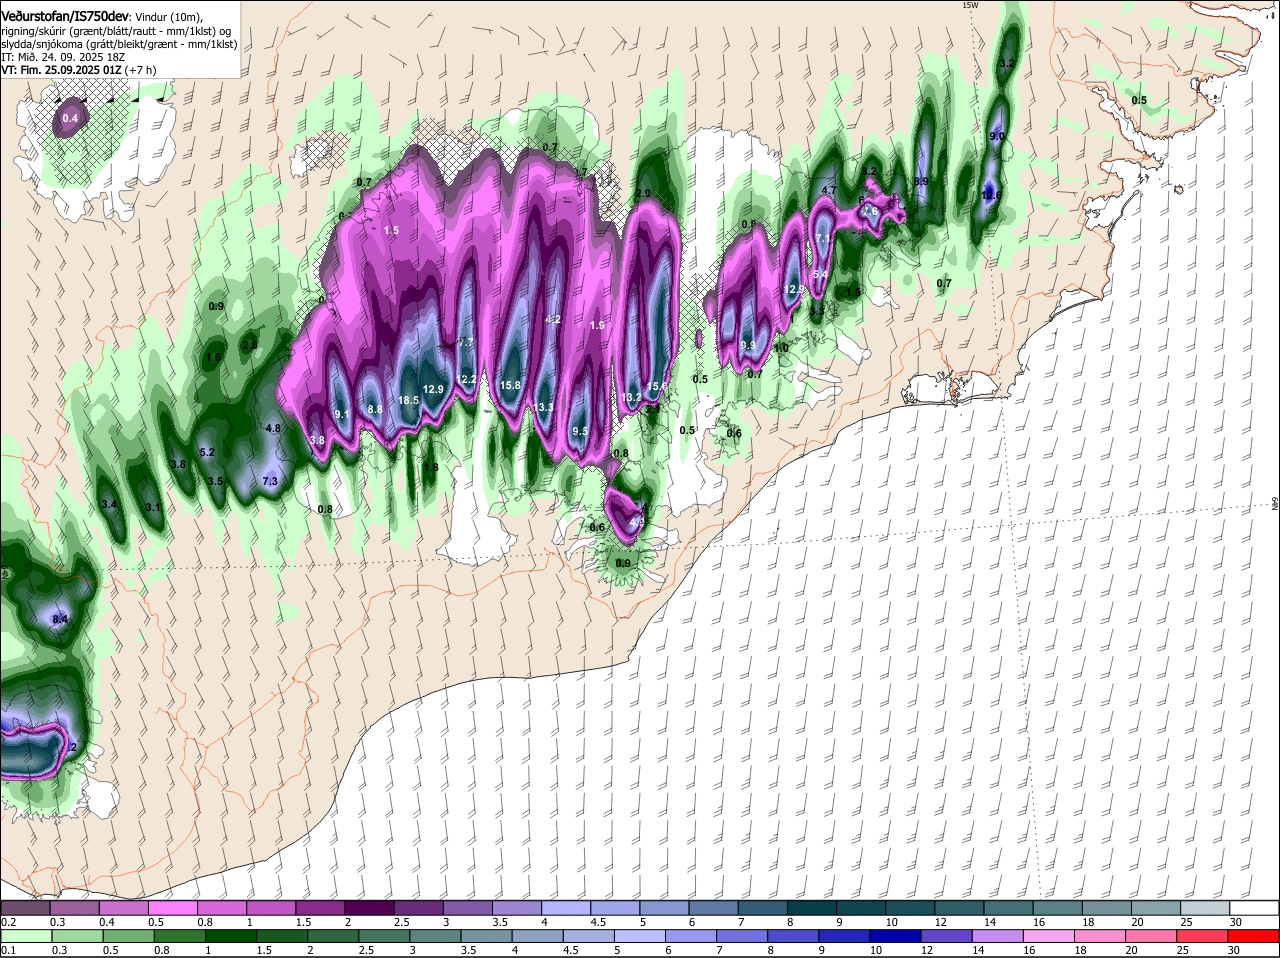The height and width of the screenshot is (958, 1280).
Task: Click the 4.8 value label
Action: tap(272, 428)
